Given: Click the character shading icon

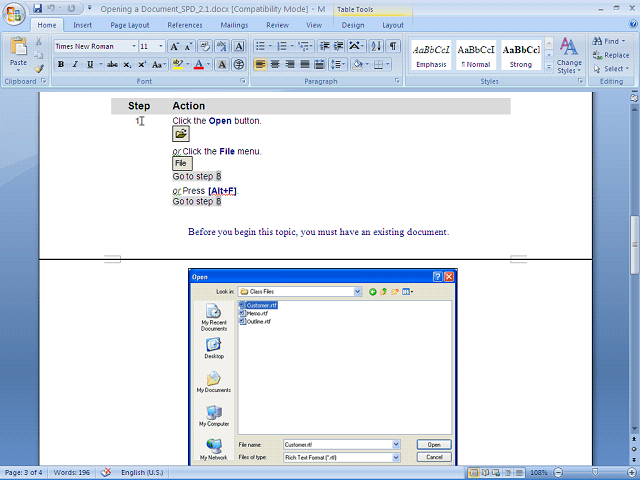Looking at the screenshot, I should click(x=222, y=64).
